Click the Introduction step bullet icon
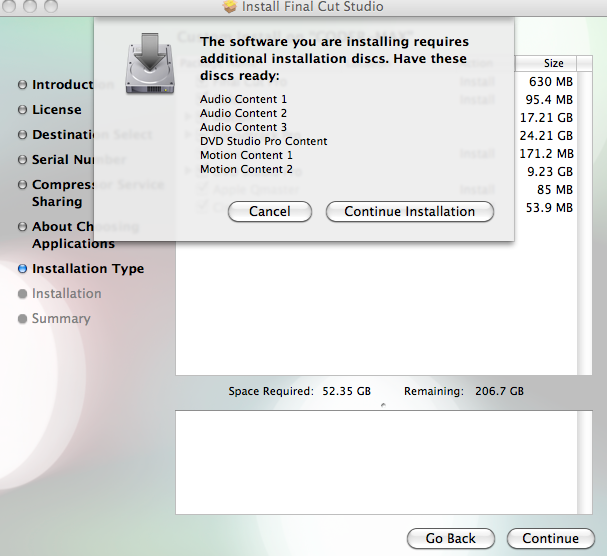 coord(22,85)
